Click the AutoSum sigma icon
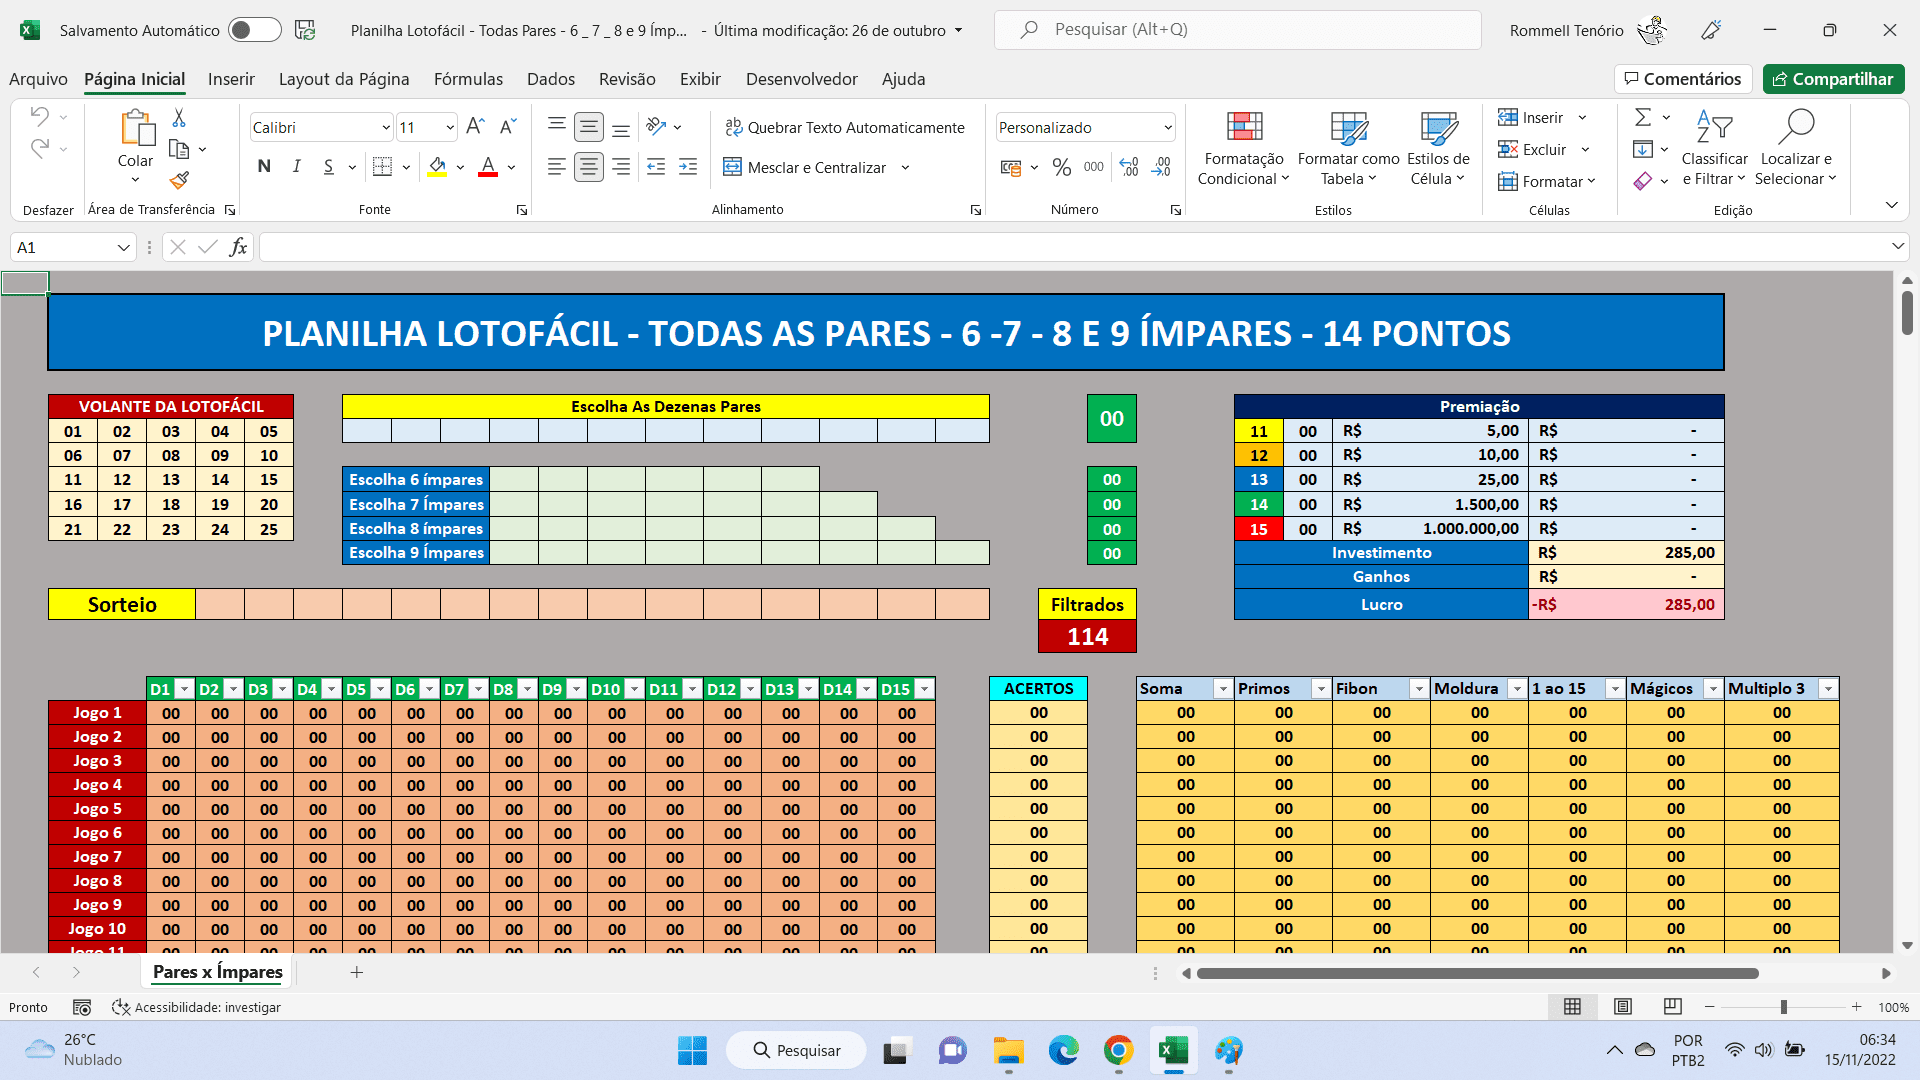The height and width of the screenshot is (1080, 1920). (1643, 117)
